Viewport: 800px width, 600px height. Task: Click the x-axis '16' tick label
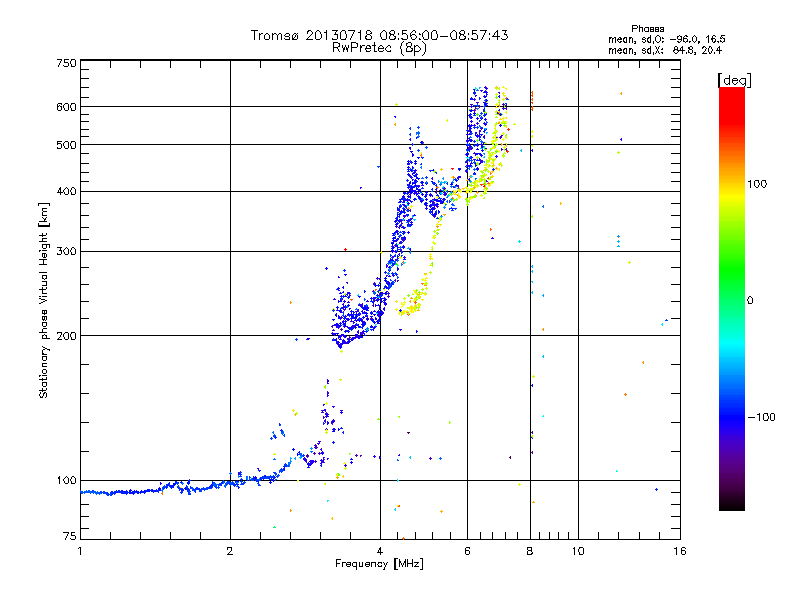680,551
